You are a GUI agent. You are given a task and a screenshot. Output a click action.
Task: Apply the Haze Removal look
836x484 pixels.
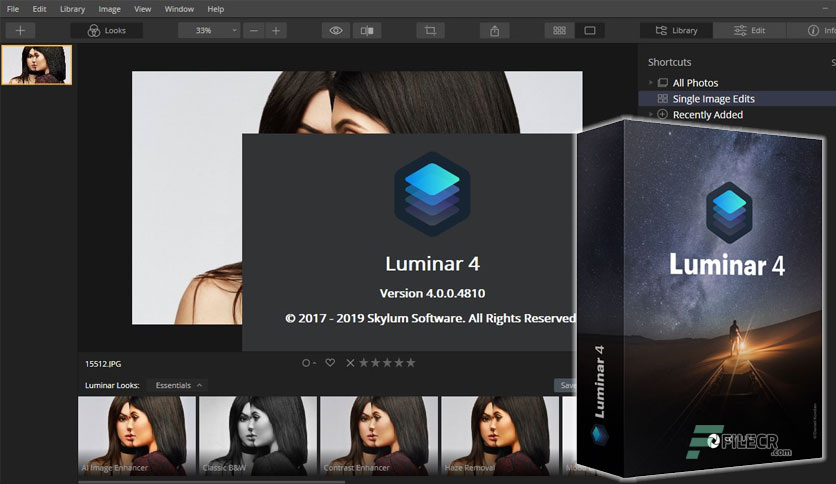tap(500, 435)
